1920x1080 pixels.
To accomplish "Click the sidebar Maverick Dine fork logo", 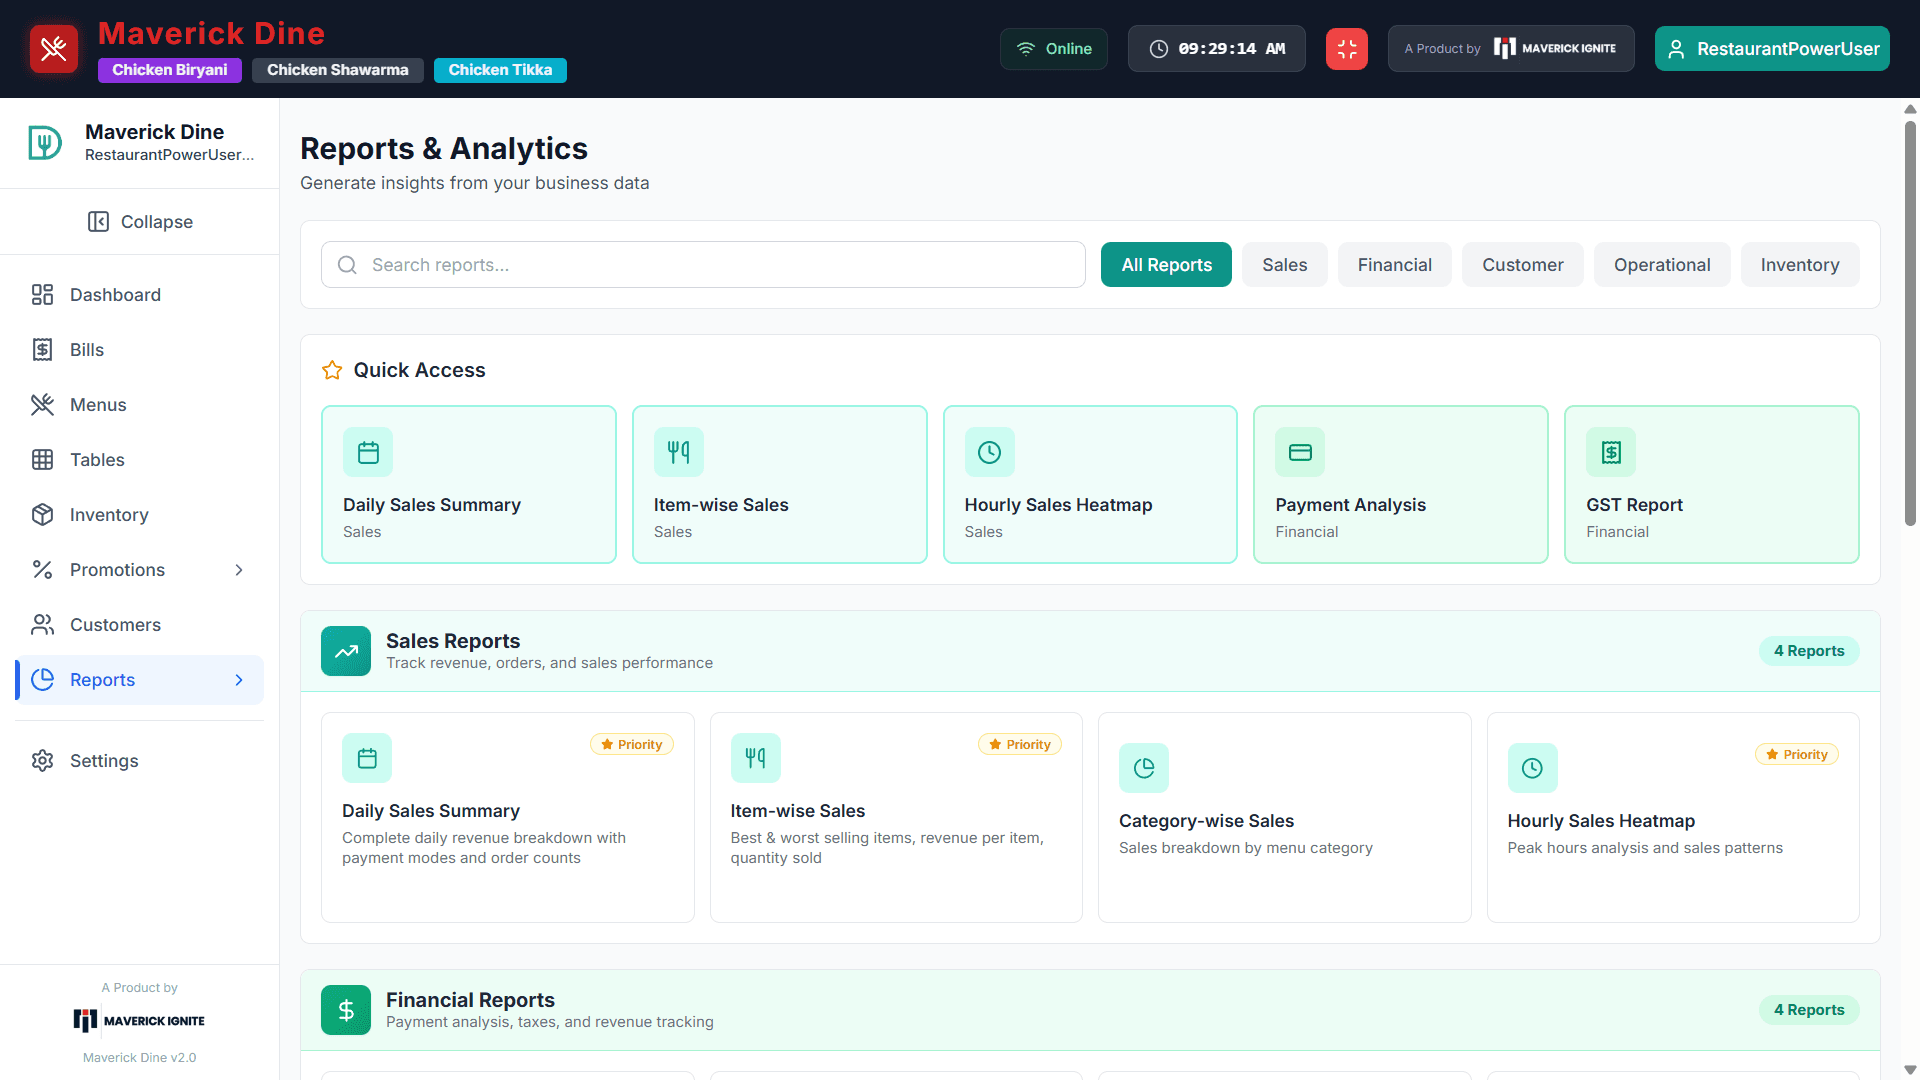I will pyautogui.click(x=45, y=143).
